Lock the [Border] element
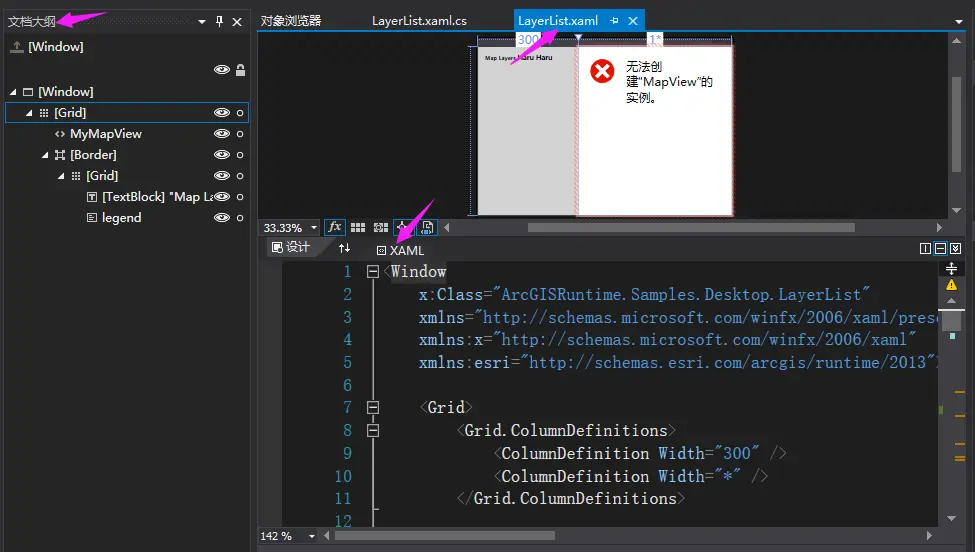 tap(240, 155)
